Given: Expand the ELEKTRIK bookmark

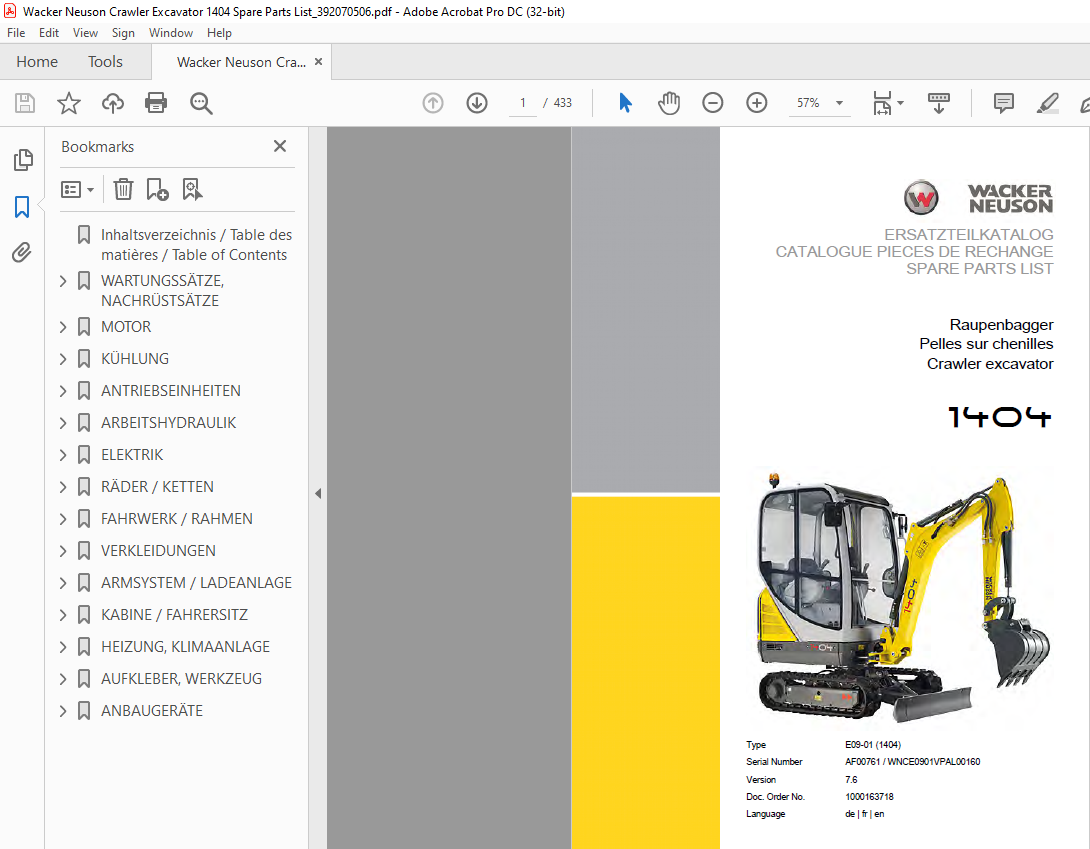Looking at the screenshot, I should tap(63, 455).
